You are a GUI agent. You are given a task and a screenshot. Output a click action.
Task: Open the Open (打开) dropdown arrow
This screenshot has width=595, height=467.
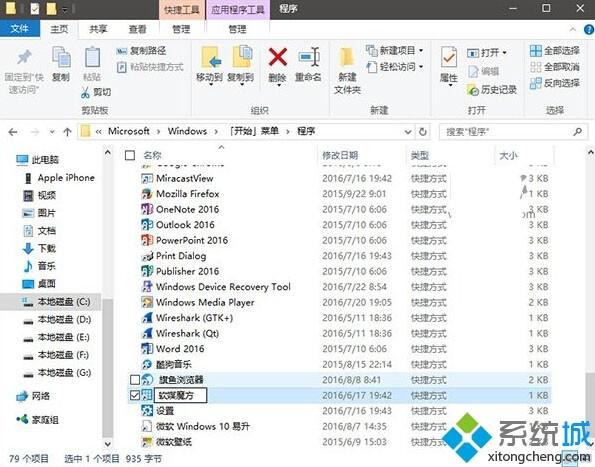tap(504, 53)
